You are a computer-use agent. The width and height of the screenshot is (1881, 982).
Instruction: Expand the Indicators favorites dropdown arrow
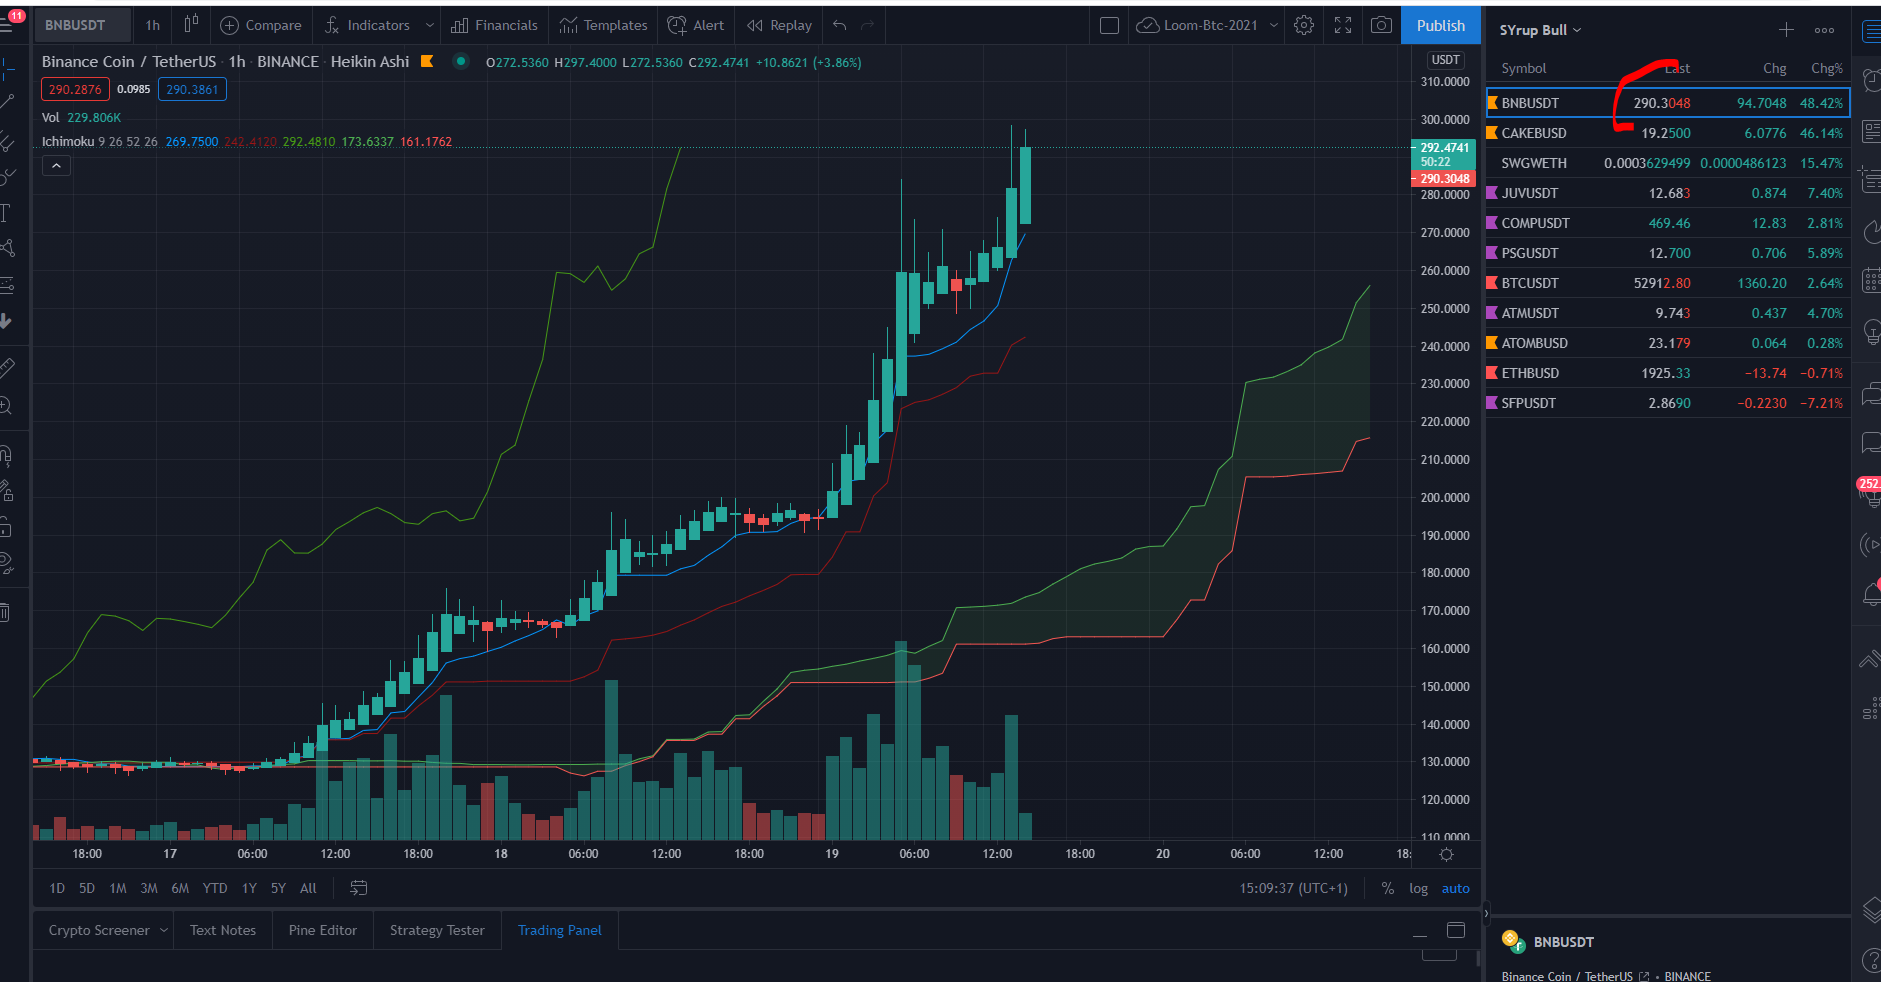(430, 25)
